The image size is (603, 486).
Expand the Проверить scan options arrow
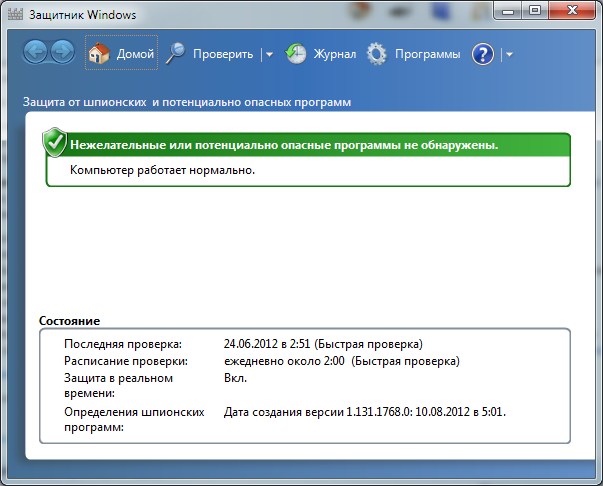[270, 55]
